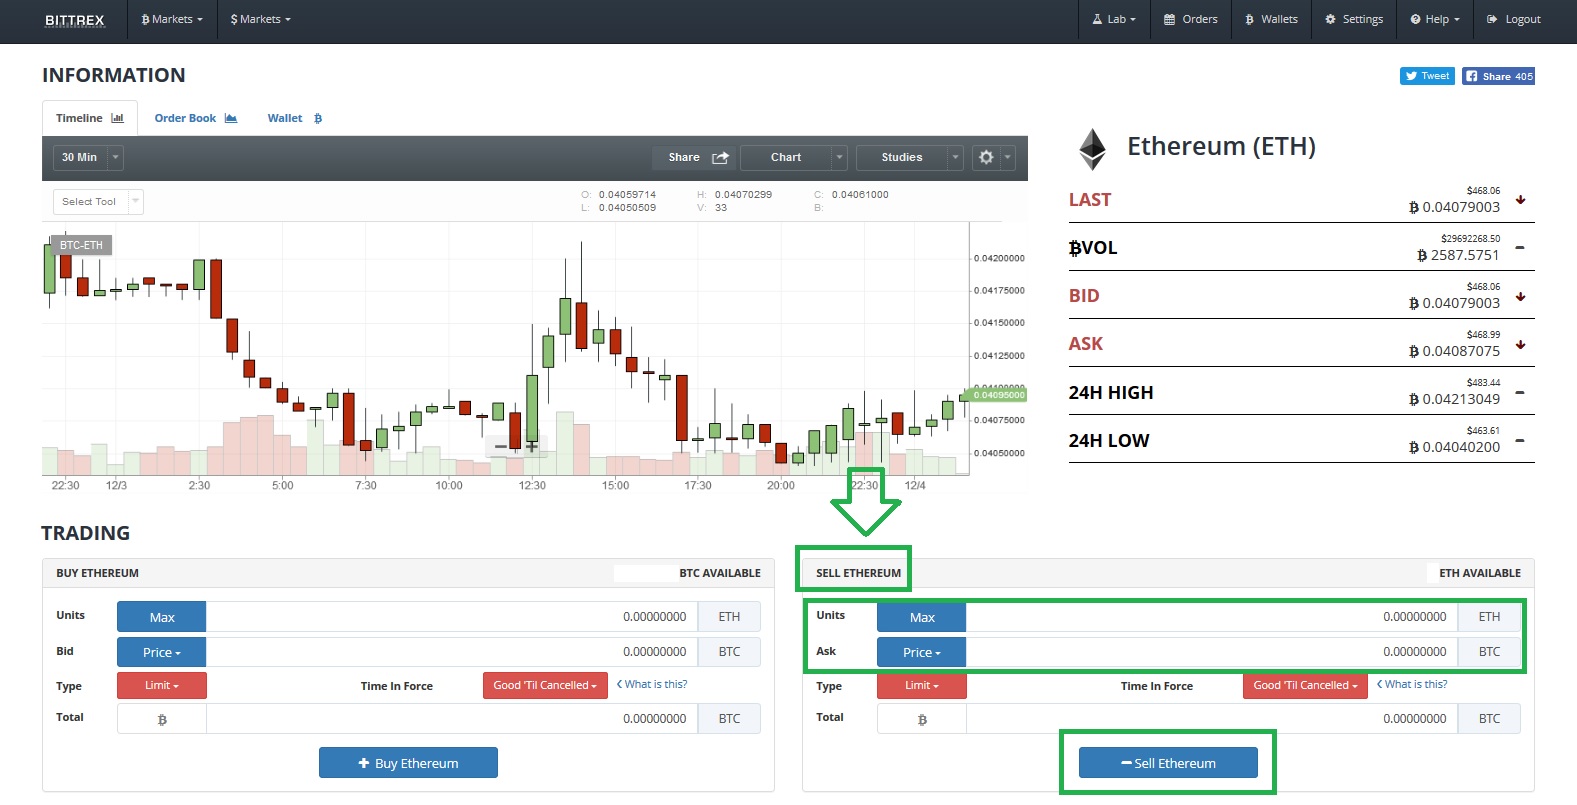
Task: Focus the Ask price BTC input field
Action: click(1212, 652)
